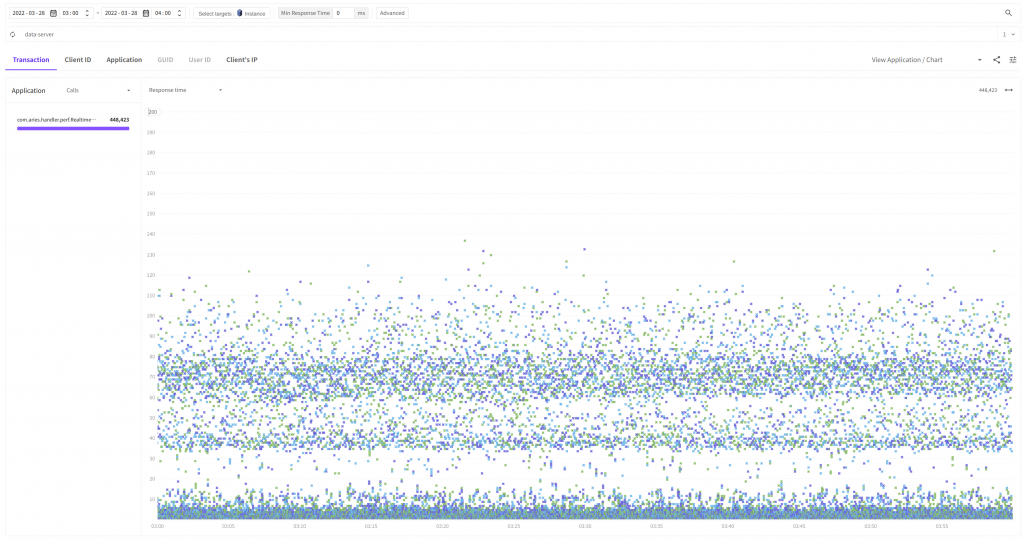
Task: Focus the Min Response Time input field
Action: (x=344, y=13)
